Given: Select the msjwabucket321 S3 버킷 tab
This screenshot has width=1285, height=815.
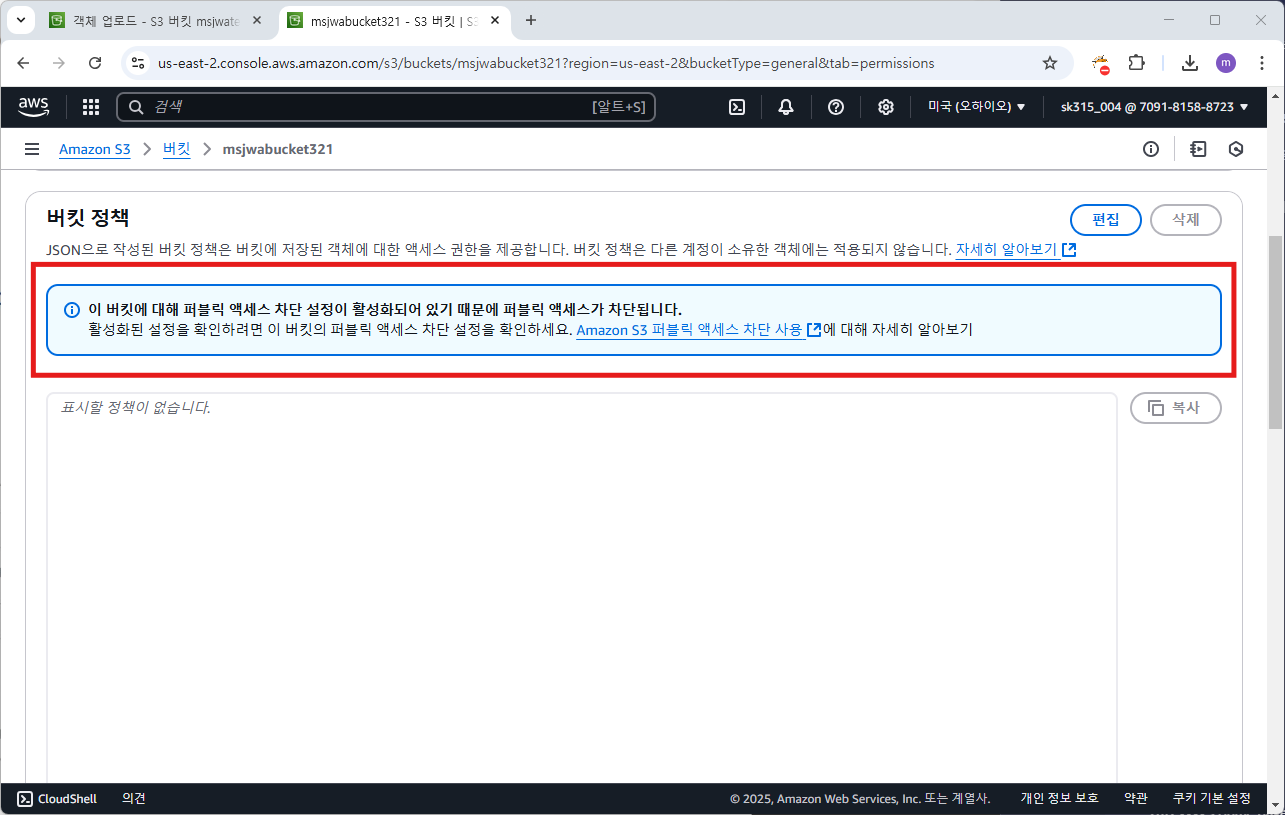Looking at the screenshot, I should [x=392, y=20].
